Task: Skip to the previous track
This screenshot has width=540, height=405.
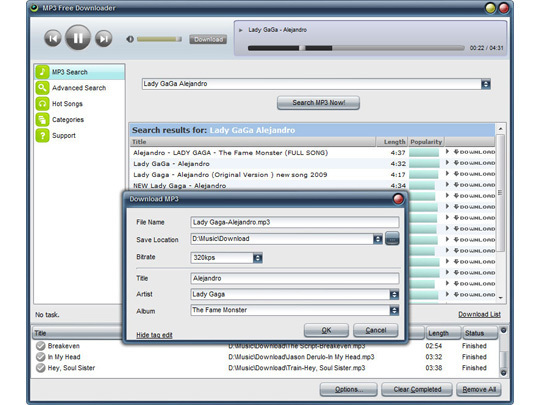Action: click(x=53, y=38)
